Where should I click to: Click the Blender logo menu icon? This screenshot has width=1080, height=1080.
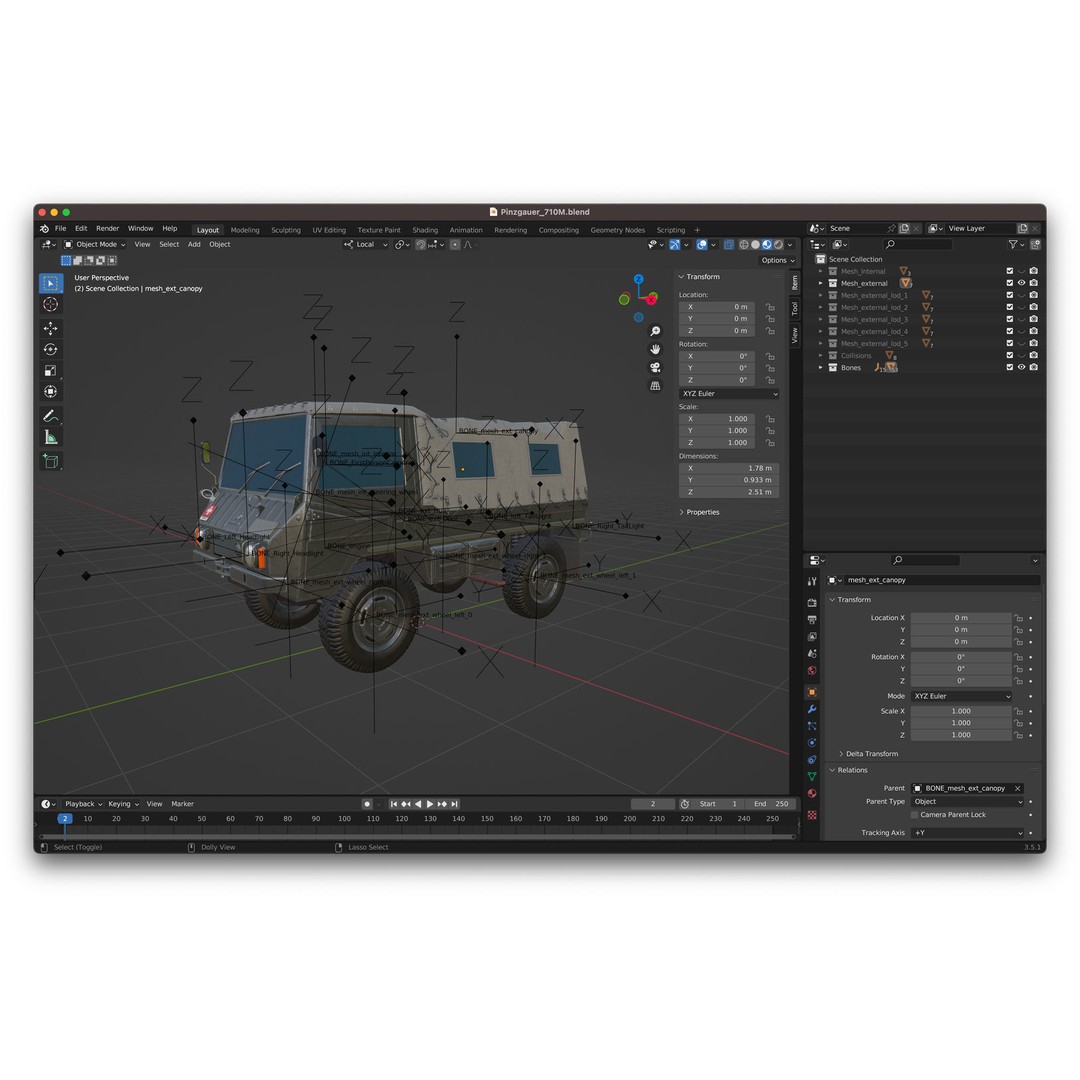click(45, 229)
